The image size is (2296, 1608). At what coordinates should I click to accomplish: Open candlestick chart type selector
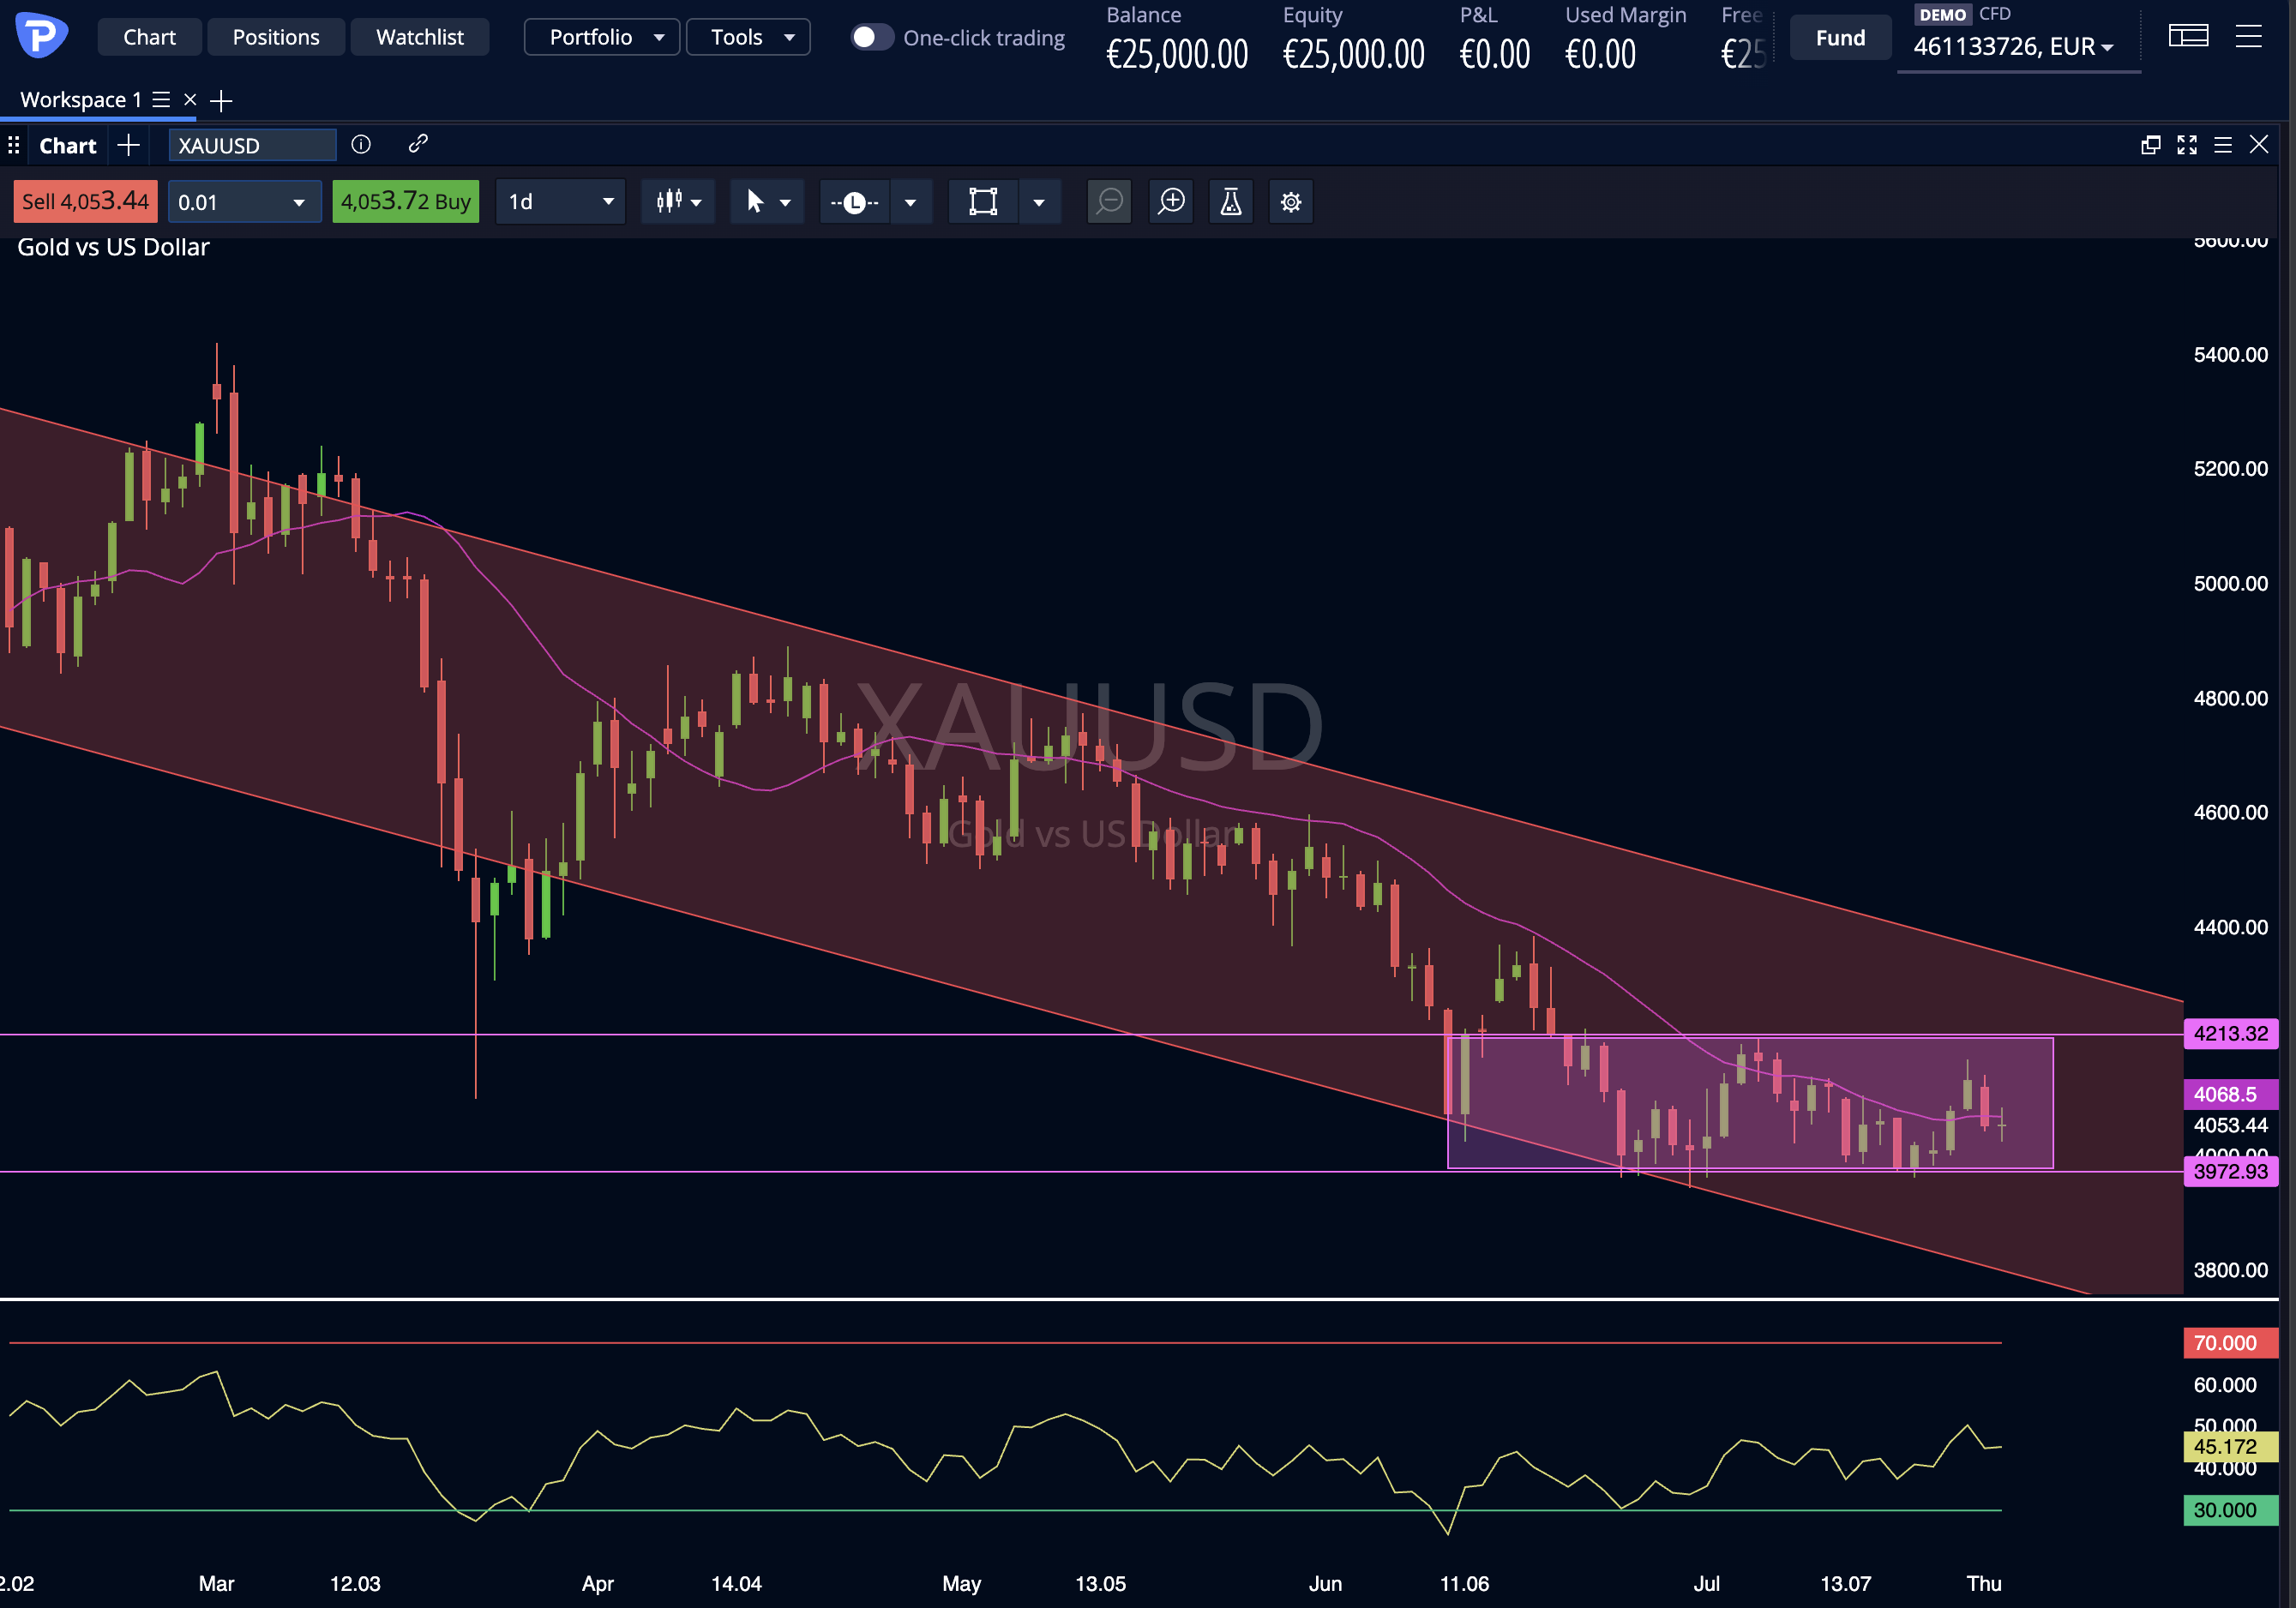678,202
